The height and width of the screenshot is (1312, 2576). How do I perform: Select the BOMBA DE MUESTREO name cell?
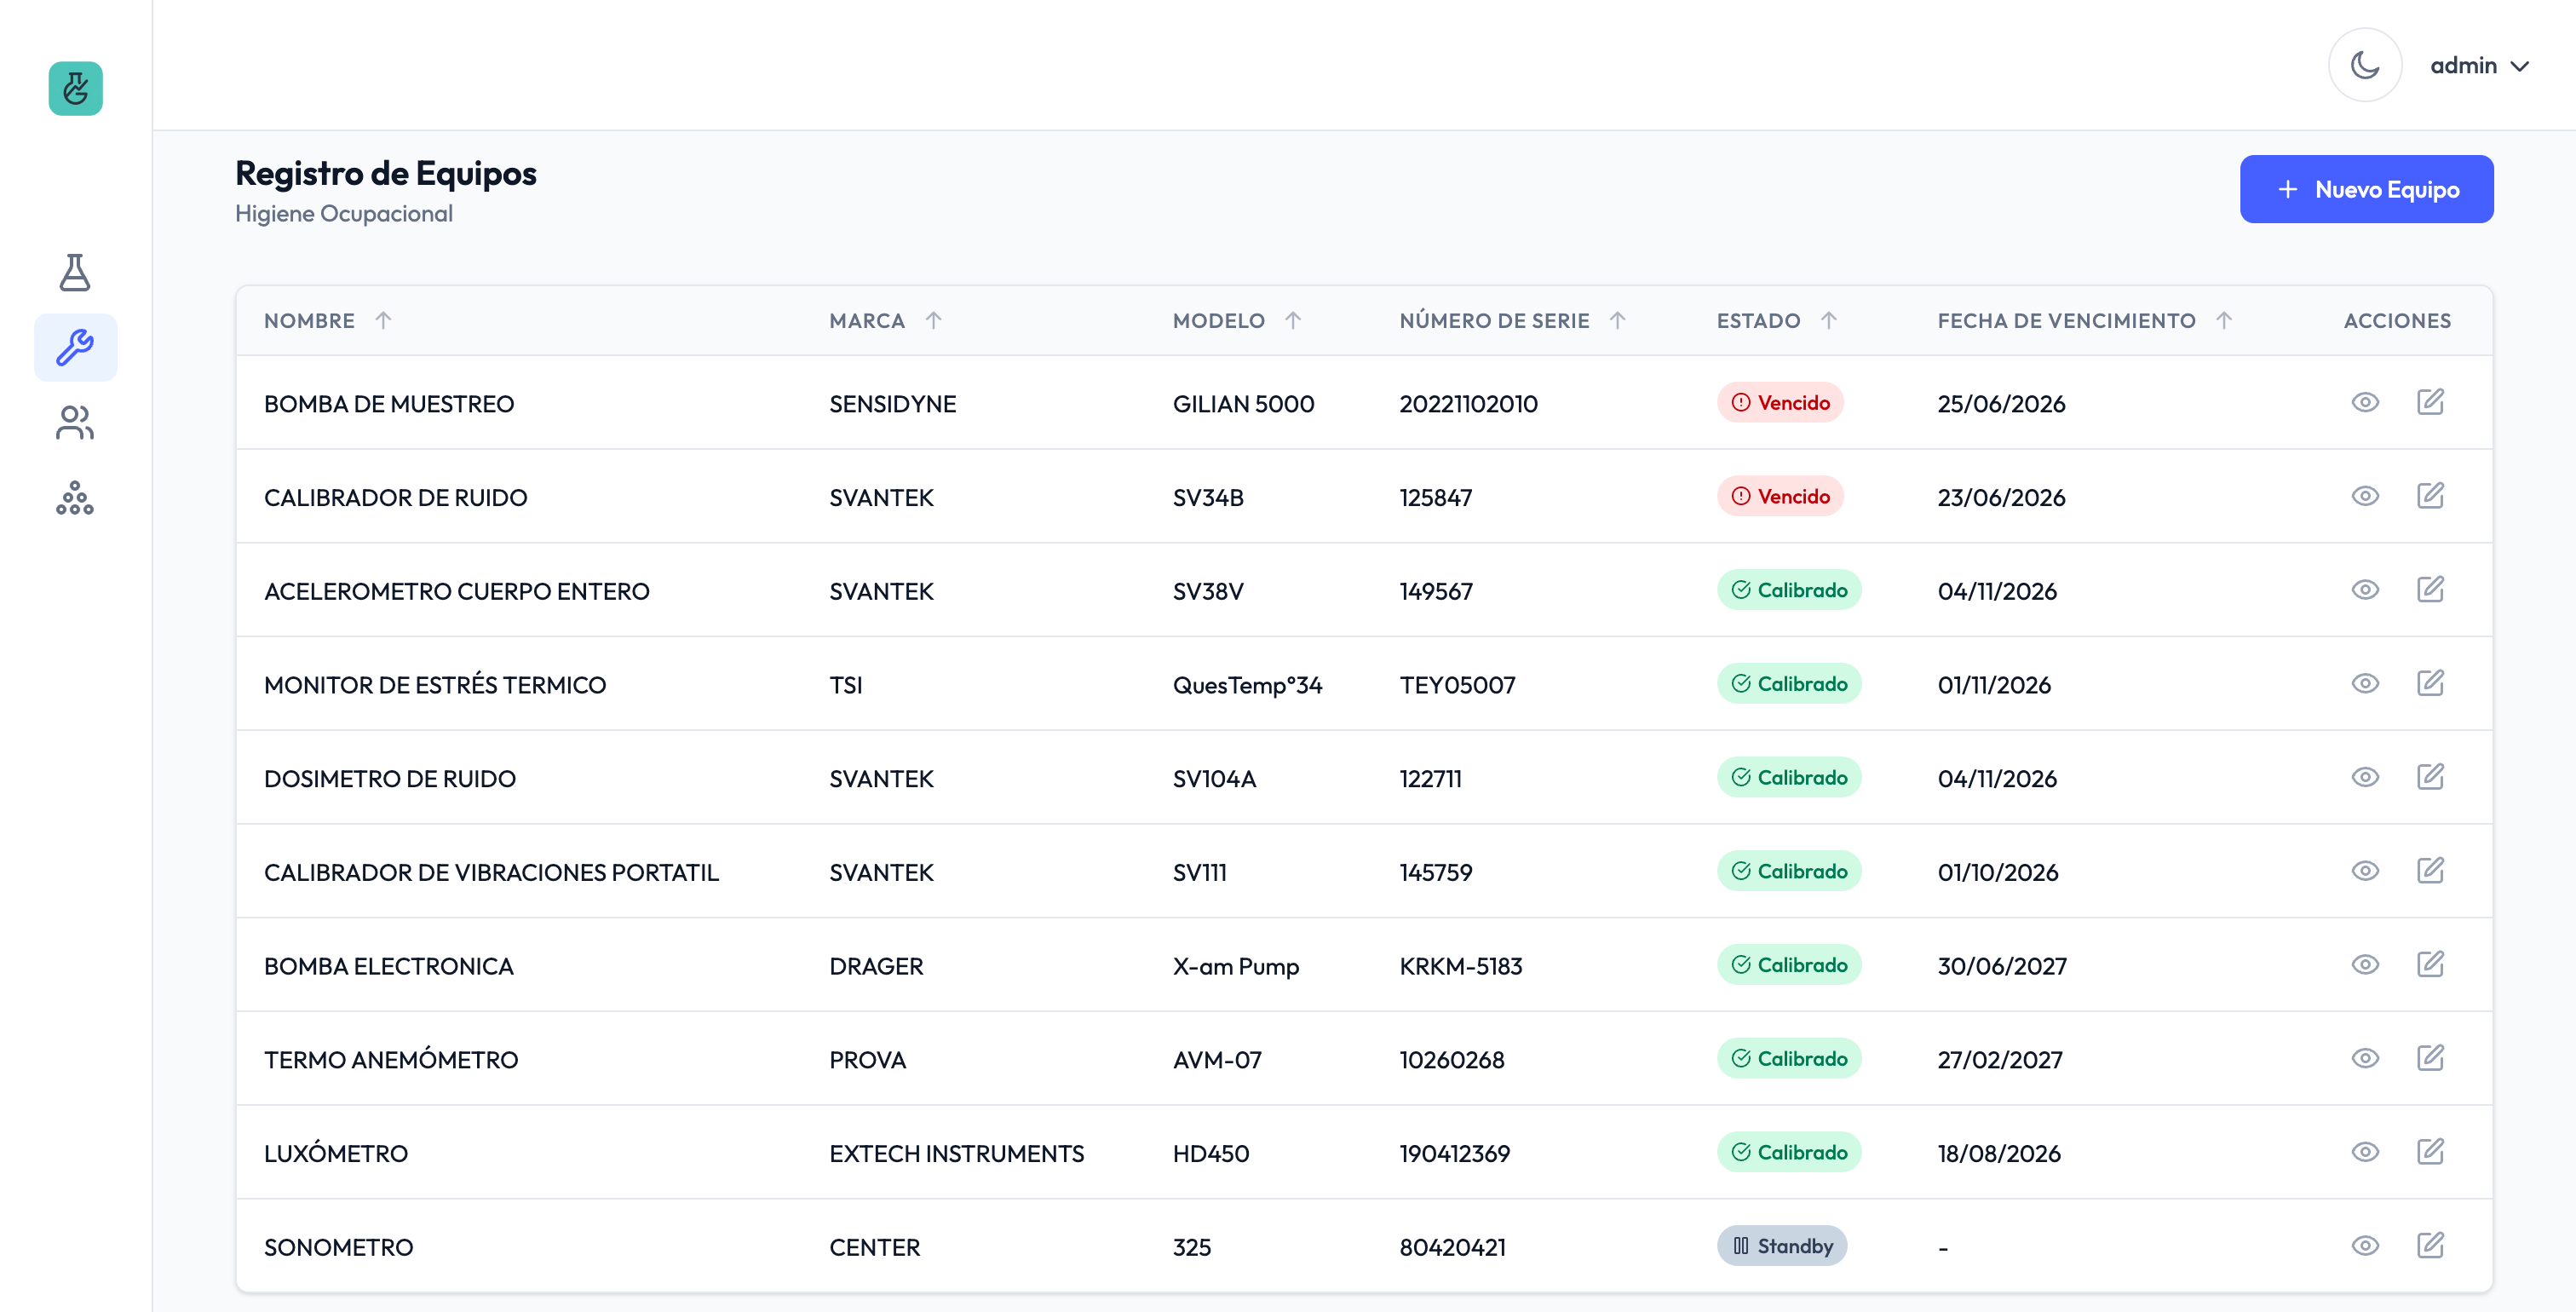coord(389,404)
